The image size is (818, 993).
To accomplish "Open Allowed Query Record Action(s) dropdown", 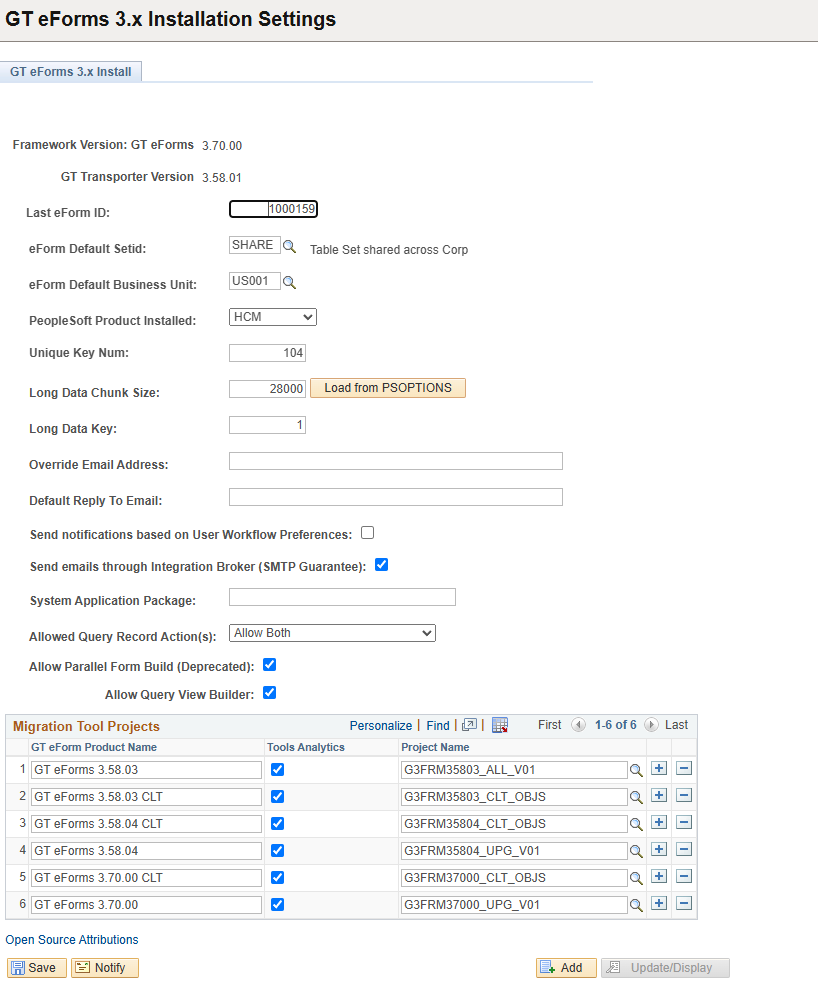I will click(x=332, y=633).
